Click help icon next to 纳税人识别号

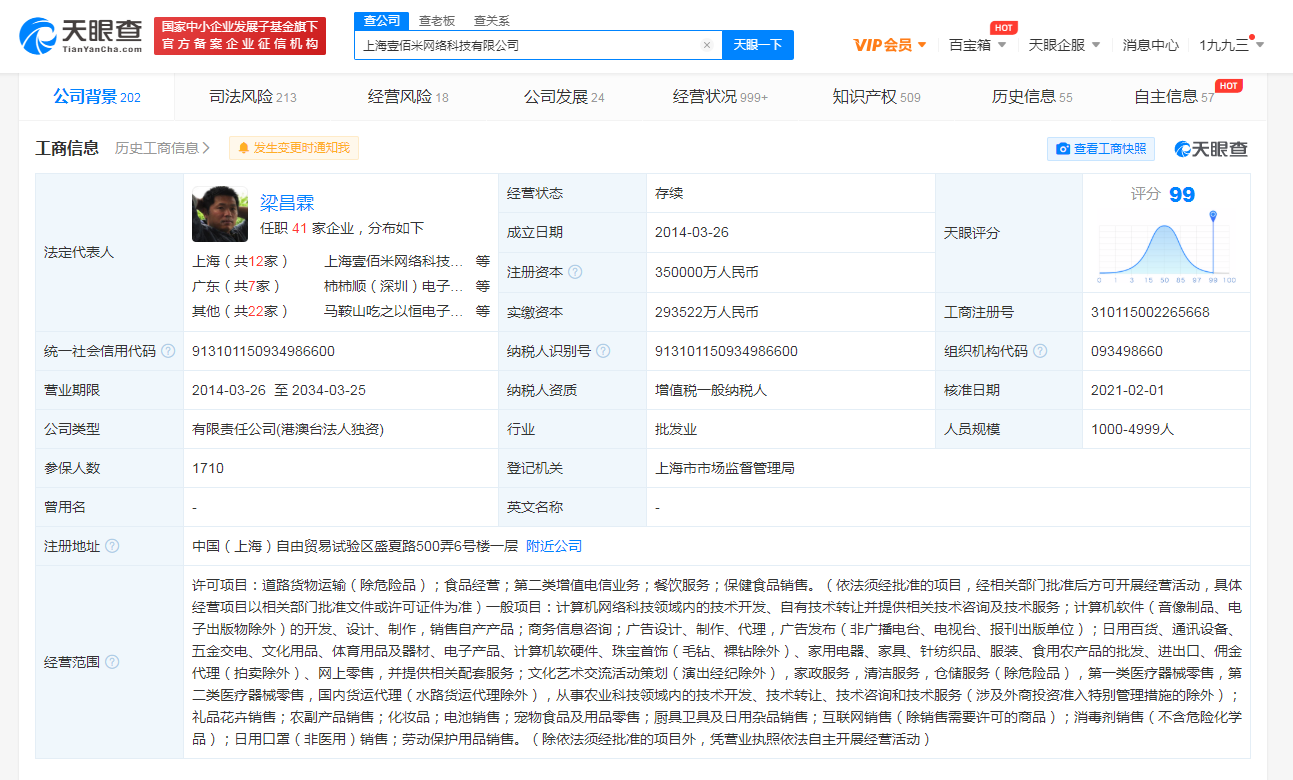[x=603, y=351]
